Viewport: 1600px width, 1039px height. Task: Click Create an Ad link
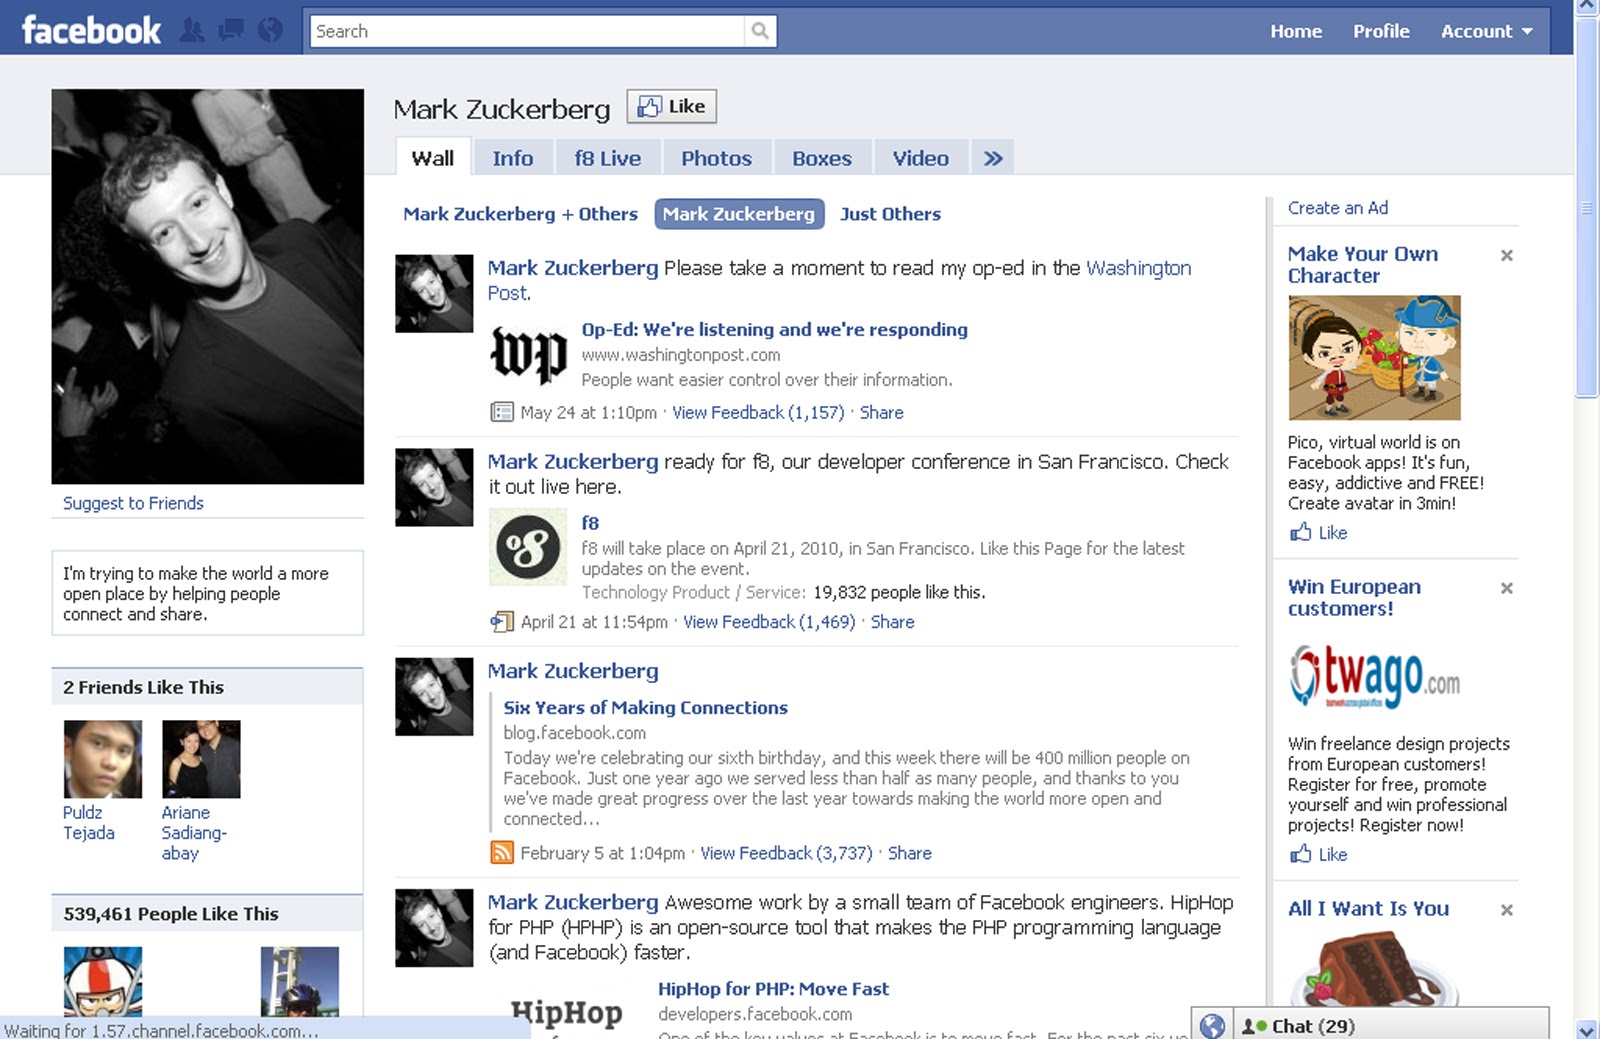pos(1337,208)
